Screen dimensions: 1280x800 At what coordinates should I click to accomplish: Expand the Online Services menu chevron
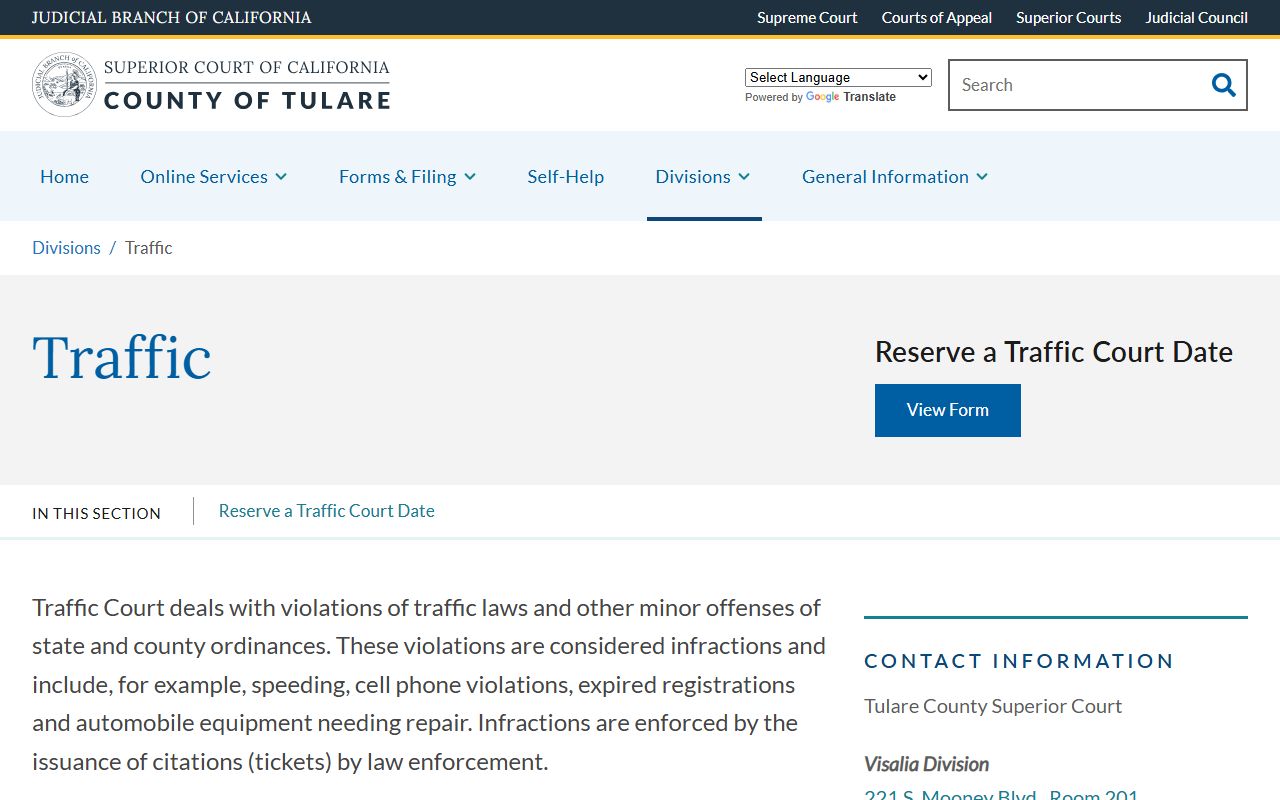(281, 177)
